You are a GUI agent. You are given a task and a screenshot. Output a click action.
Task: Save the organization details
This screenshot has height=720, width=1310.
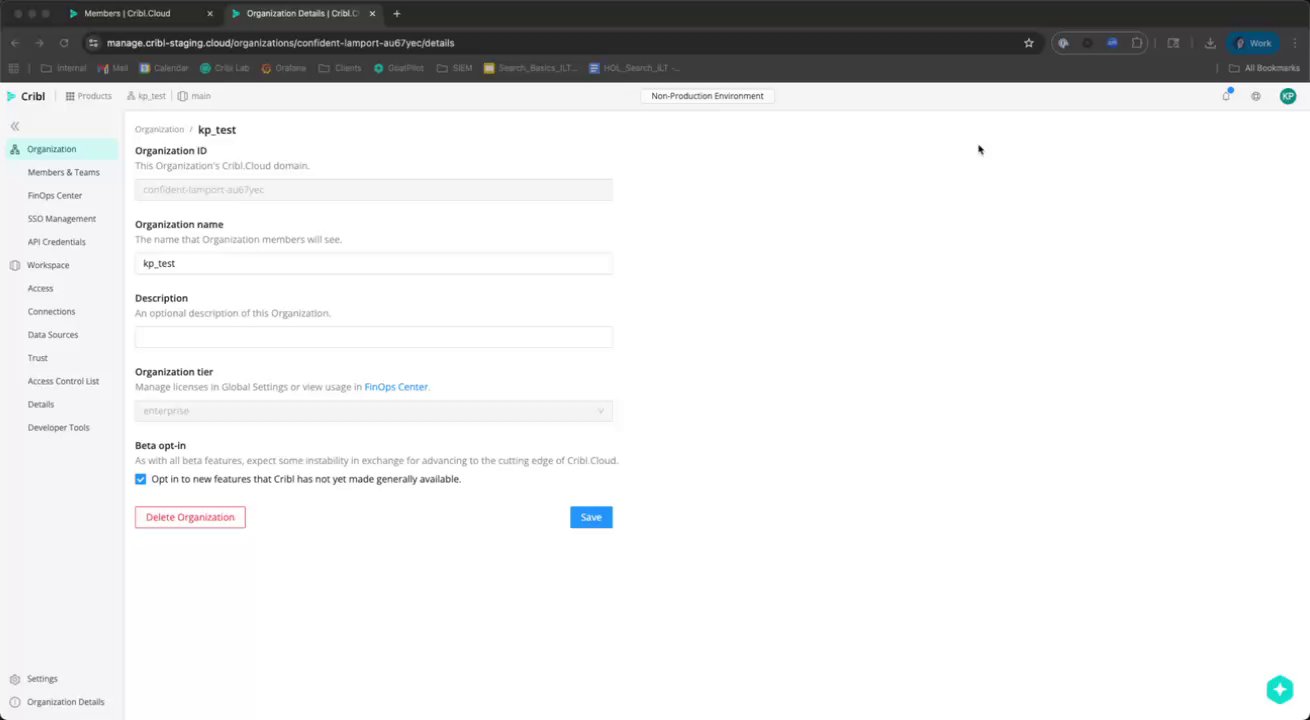[591, 517]
